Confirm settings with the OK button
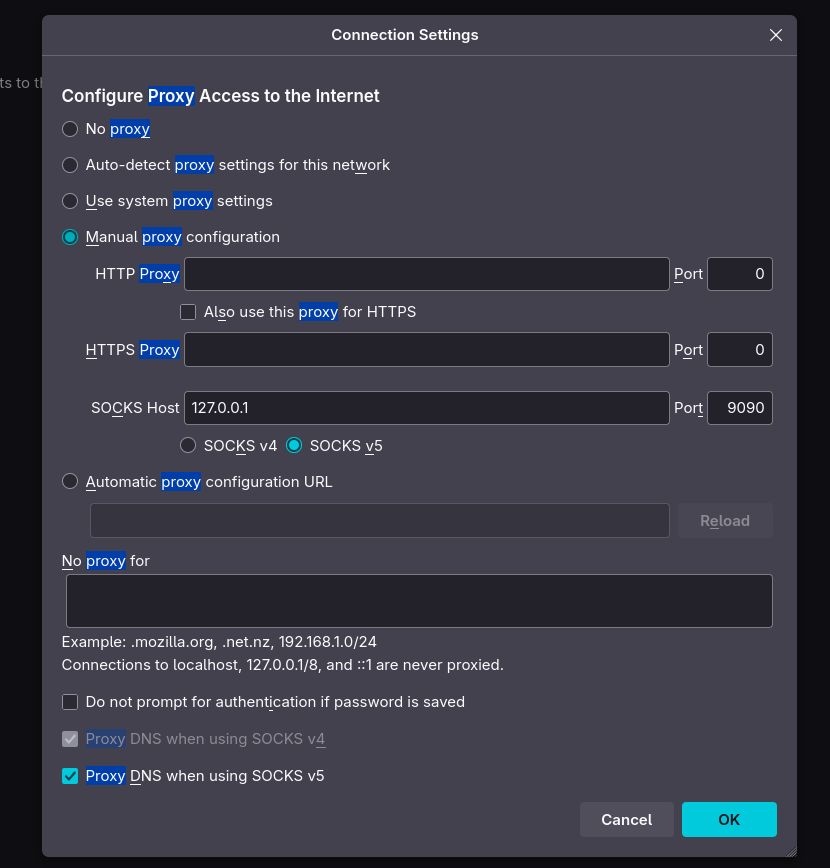 (729, 820)
